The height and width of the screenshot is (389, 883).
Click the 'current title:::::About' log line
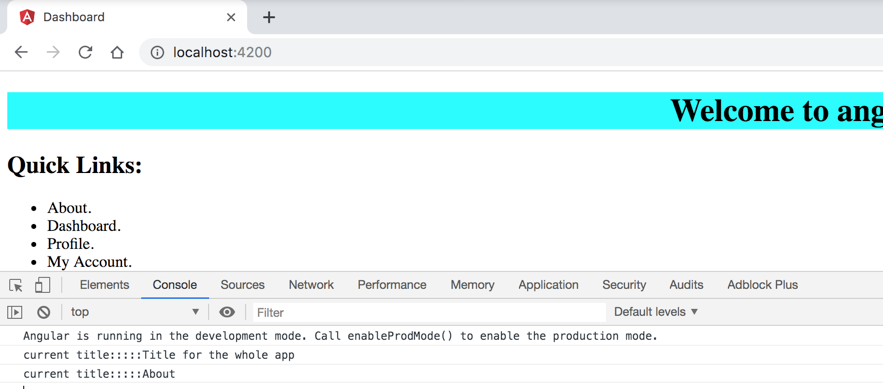99,374
